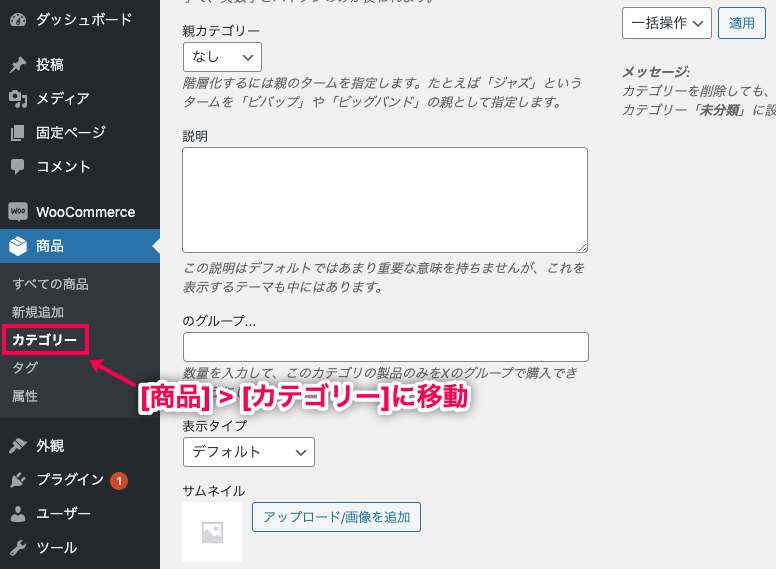Open the ツール menu

pyautogui.click(x=80, y=548)
